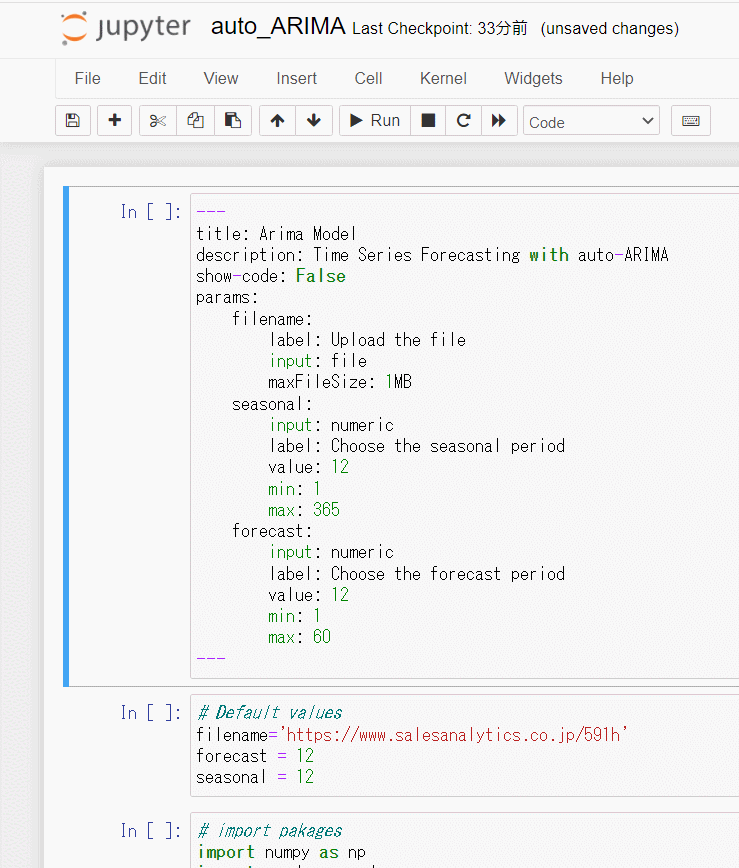Screen dimensions: 739x868
Task: Open the Kernel menu
Action: point(443,78)
